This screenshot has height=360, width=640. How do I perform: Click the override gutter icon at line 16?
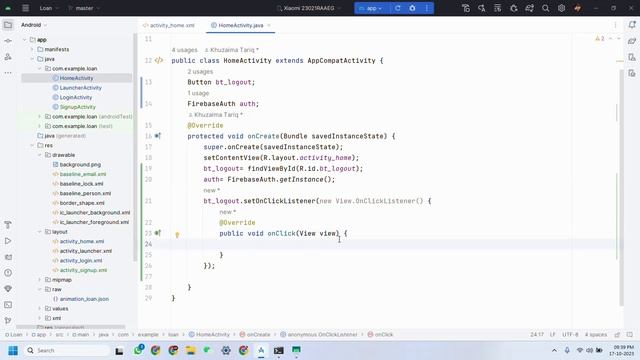[x=158, y=136]
